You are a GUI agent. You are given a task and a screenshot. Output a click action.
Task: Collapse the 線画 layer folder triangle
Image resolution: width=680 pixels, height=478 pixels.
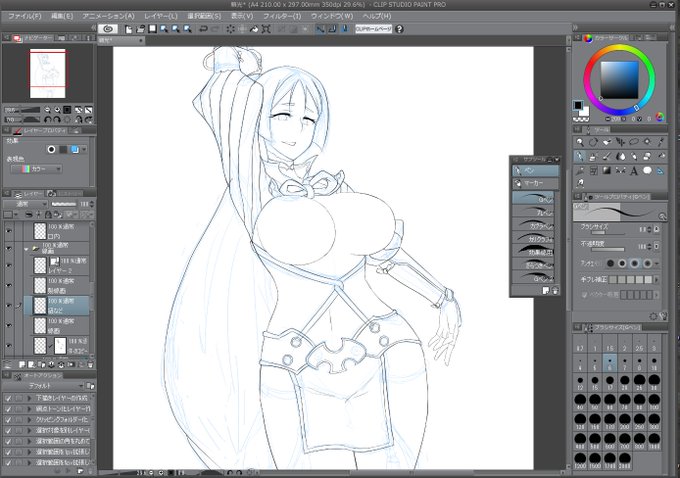pyautogui.click(x=26, y=249)
